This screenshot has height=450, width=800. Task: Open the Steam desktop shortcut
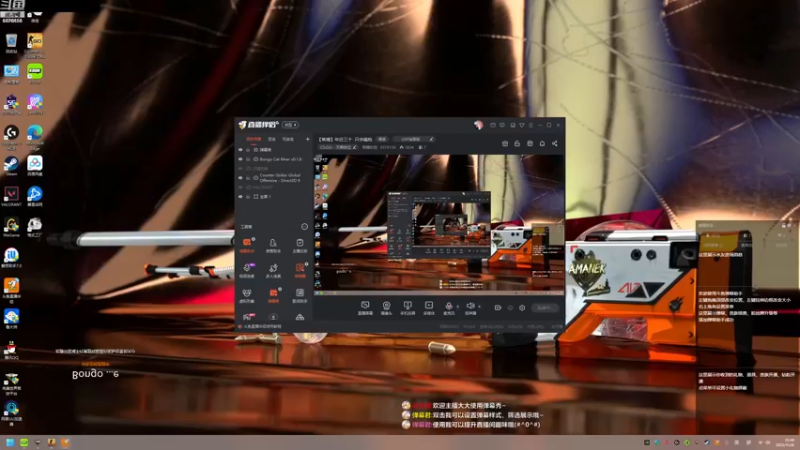pyautogui.click(x=11, y=166)
